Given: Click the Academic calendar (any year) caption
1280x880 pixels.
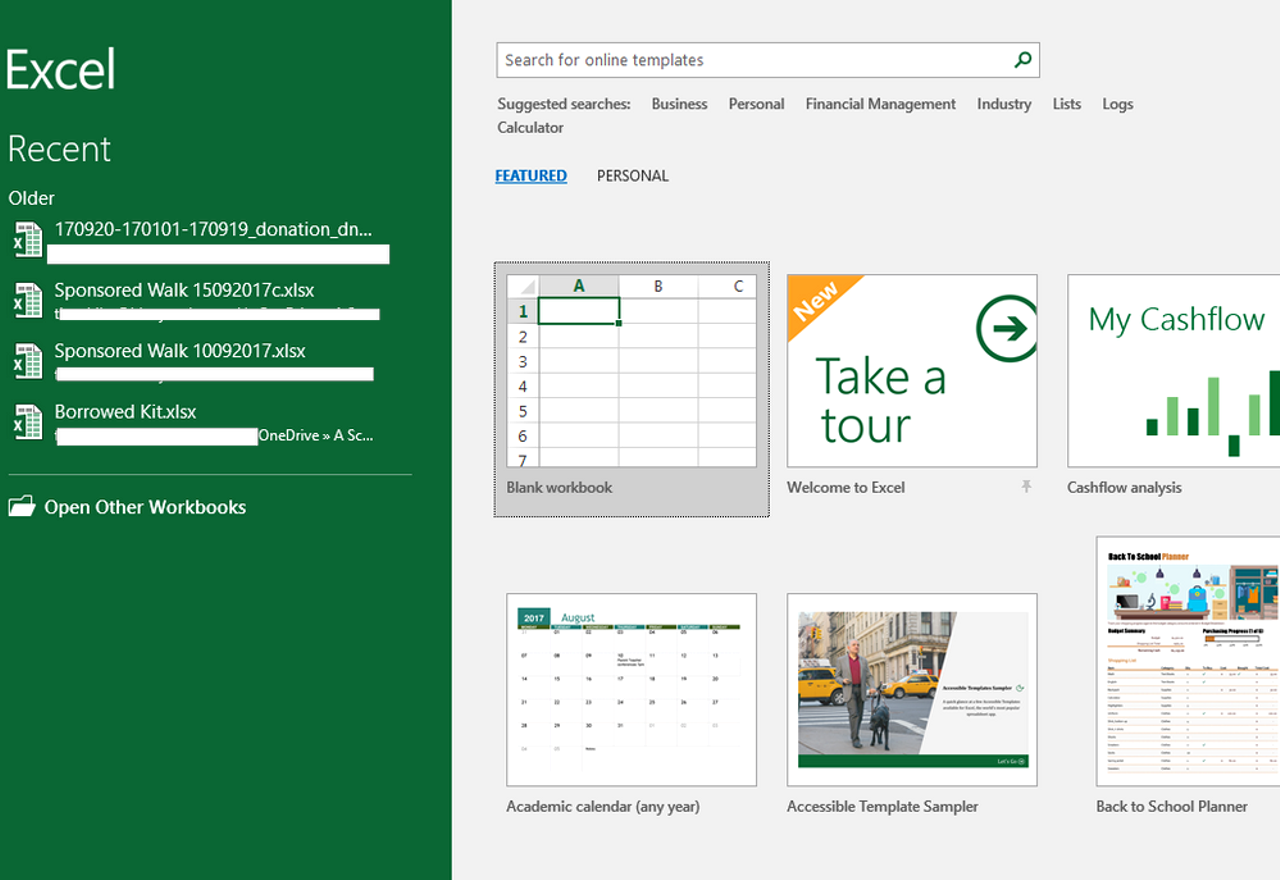Looking at the screenshot, I should [x=603, y=807].
